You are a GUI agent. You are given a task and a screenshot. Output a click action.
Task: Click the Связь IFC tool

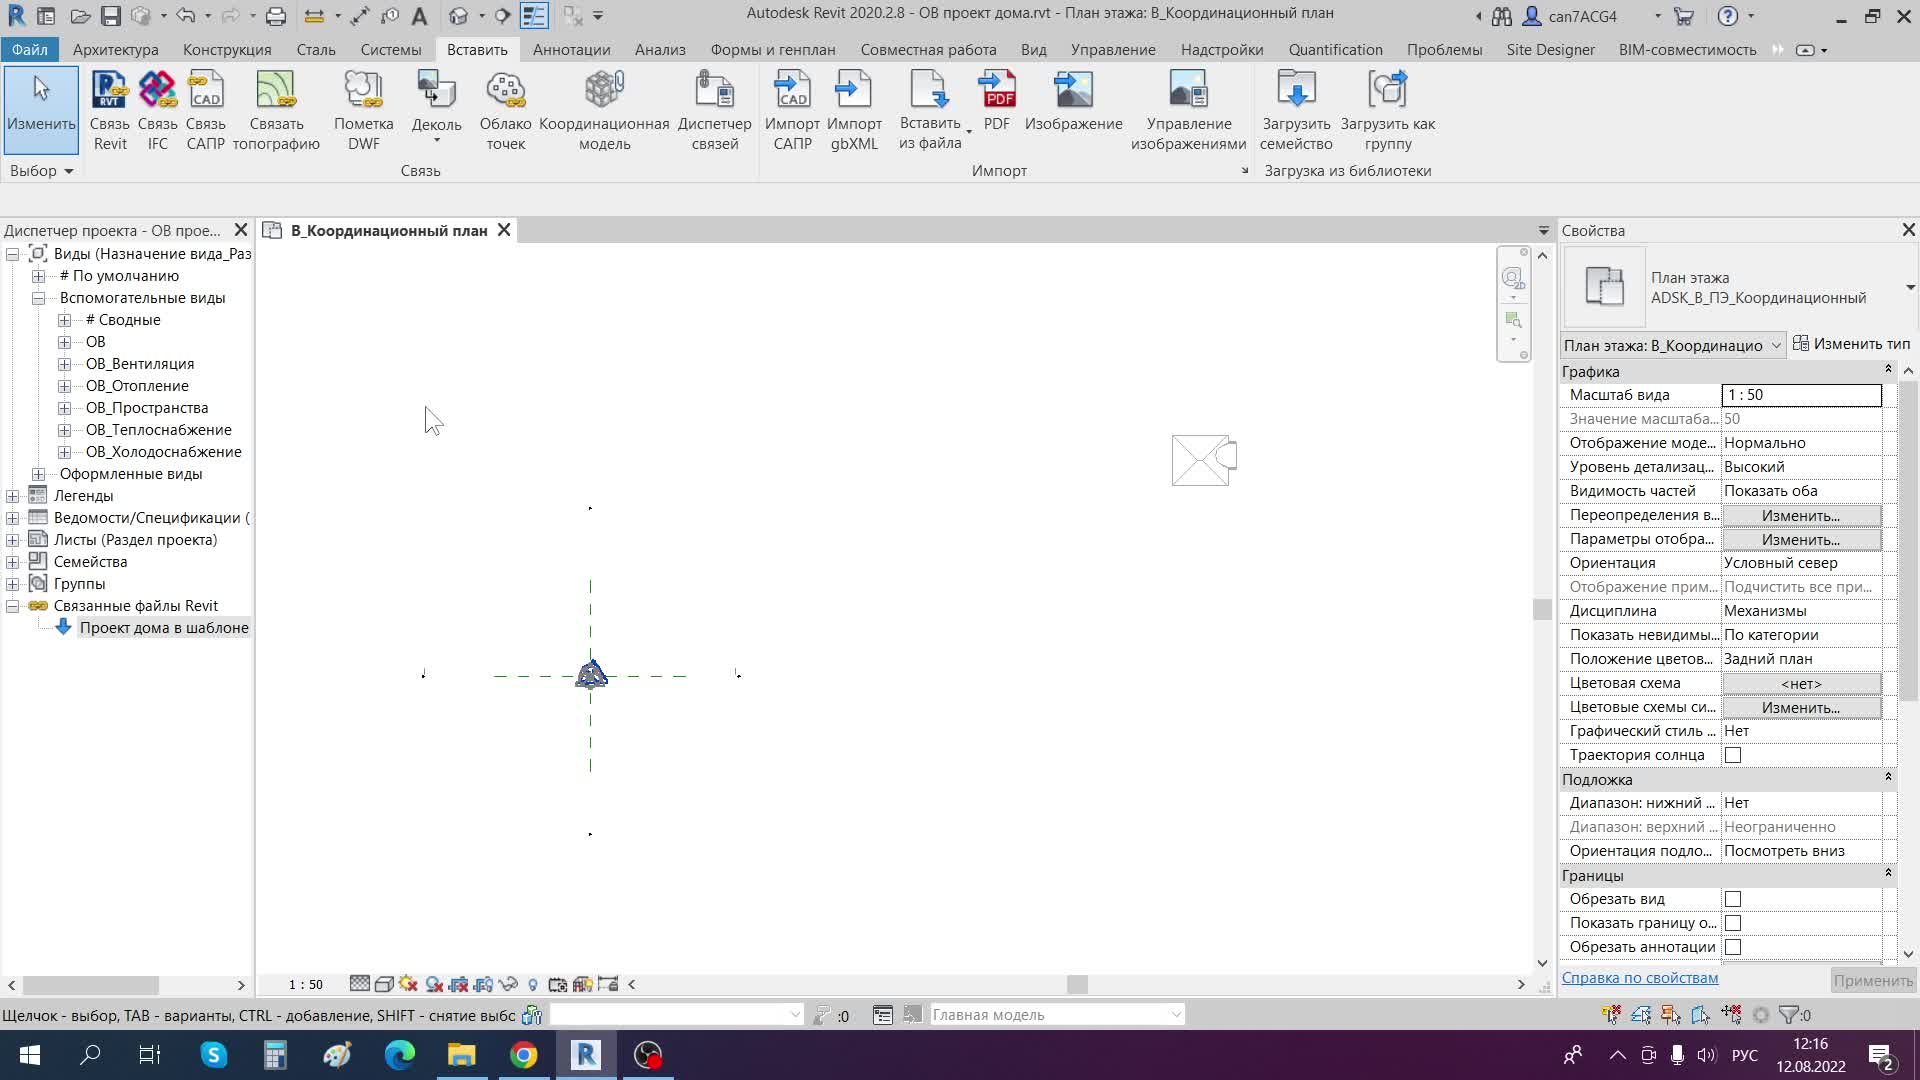click(x=157, y=111)
